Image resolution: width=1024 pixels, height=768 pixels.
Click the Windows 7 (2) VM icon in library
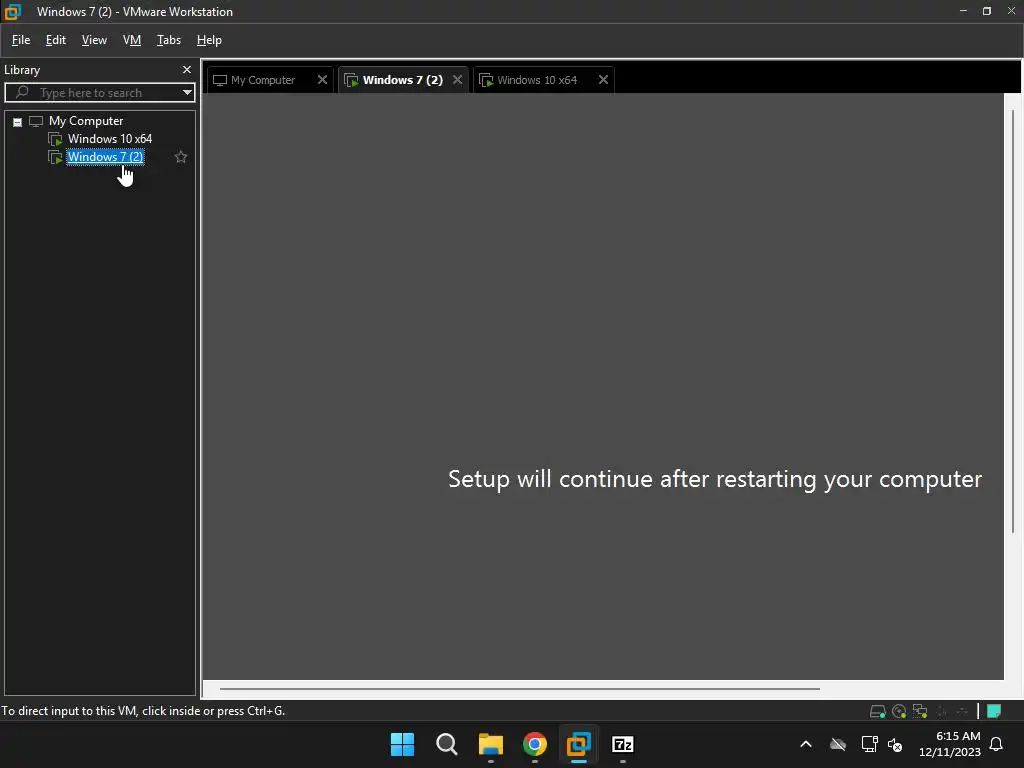click(56, 157)
